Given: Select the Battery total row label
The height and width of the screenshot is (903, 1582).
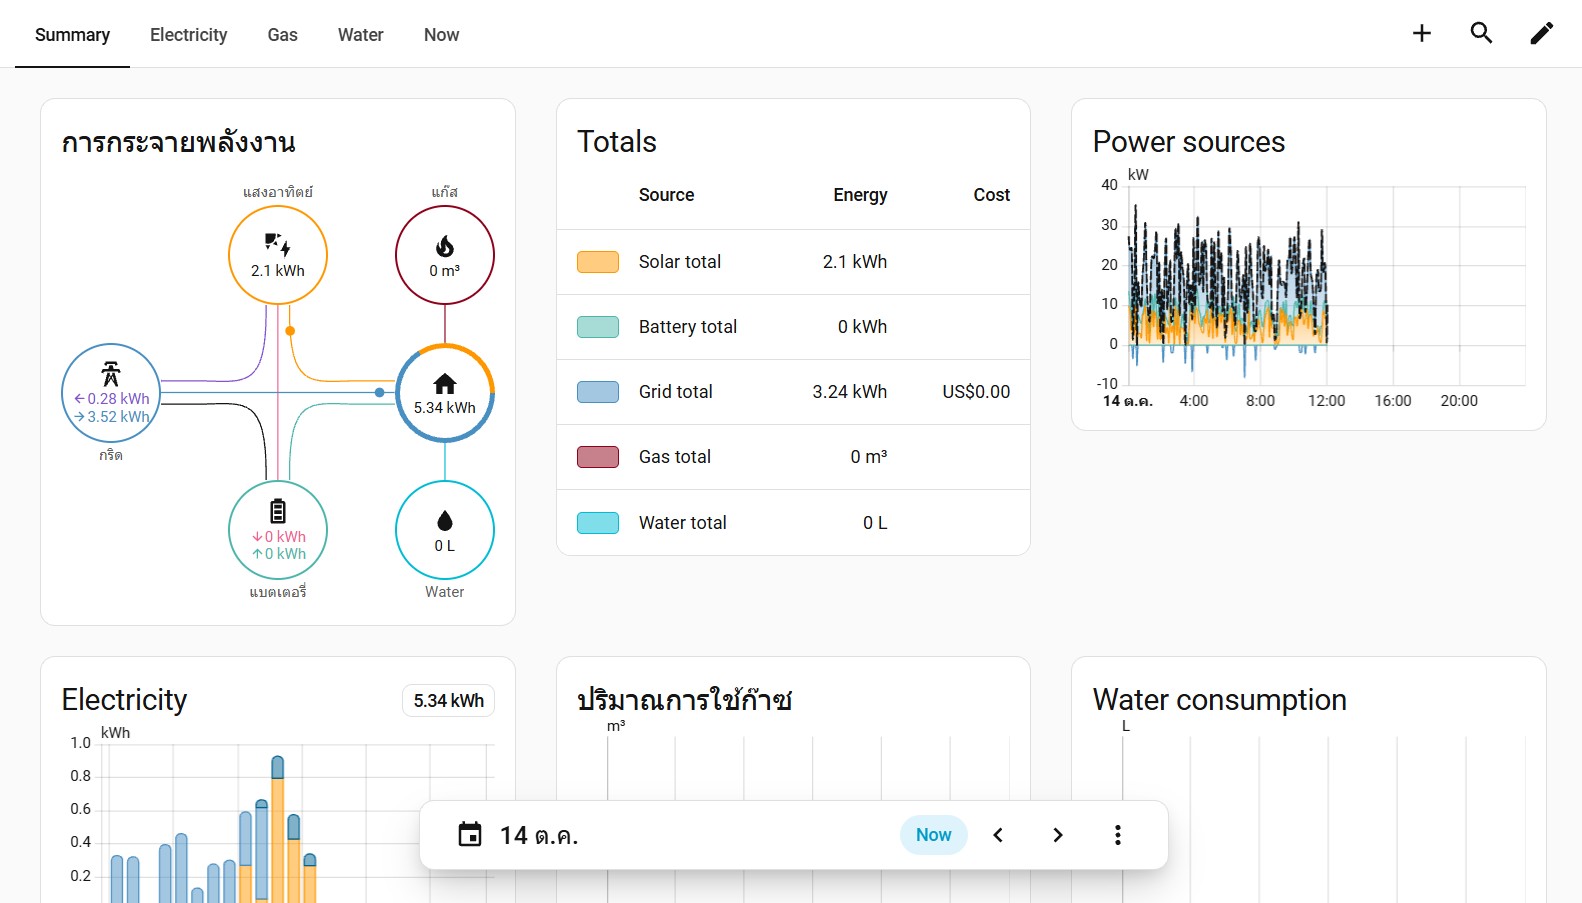Looking at the screenshot, I should (688, 327).
